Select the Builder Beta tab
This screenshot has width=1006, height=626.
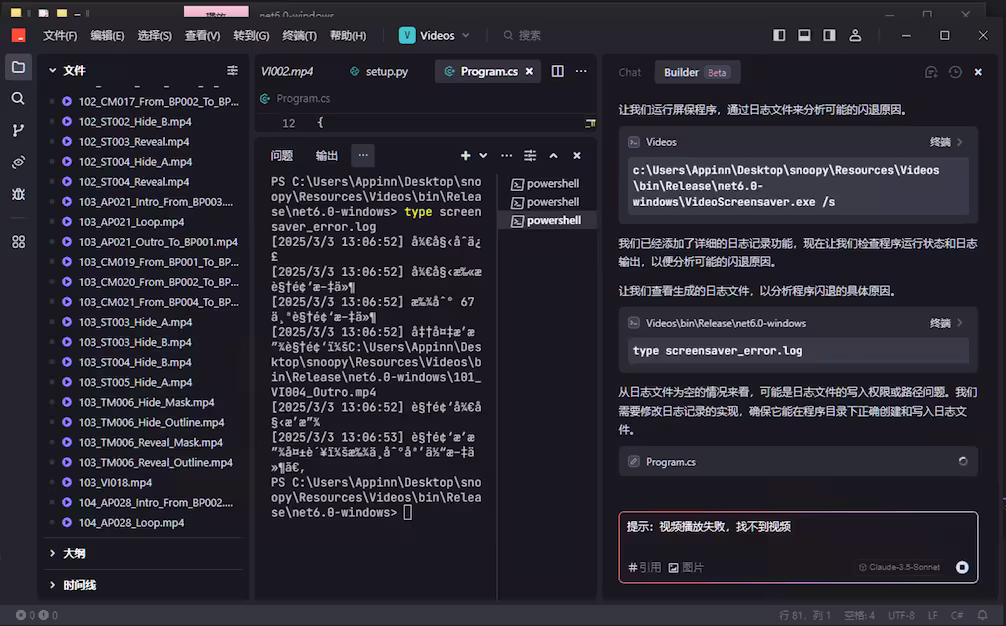697,72
